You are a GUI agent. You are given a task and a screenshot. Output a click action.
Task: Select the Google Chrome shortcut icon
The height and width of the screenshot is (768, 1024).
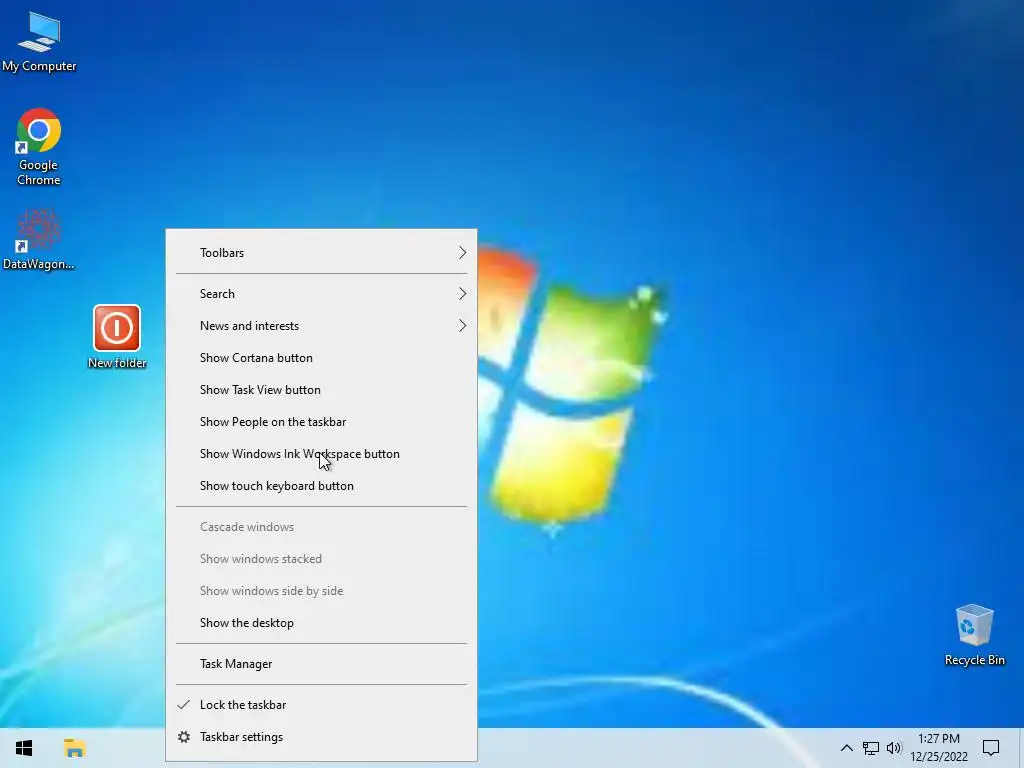(x=39, y=147)
